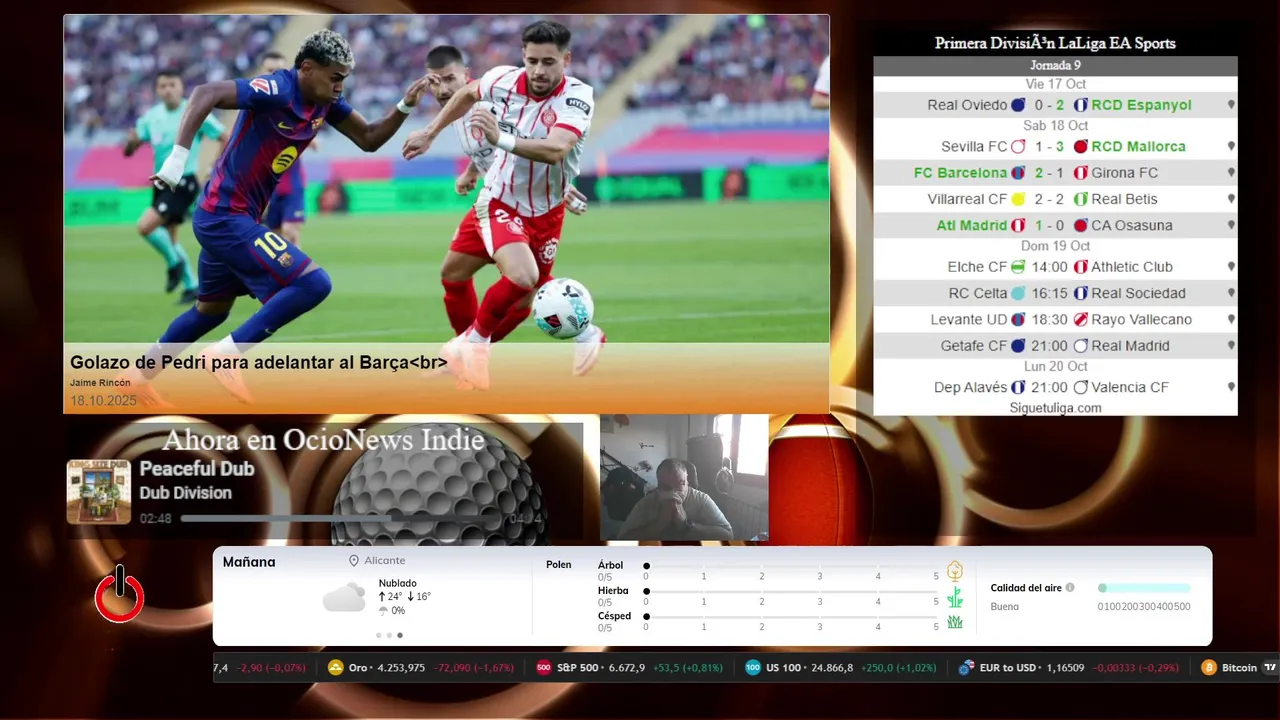Click the RC Celta team crest
This screenshot has width=1280, height=720.
[x=1018, y=293]
